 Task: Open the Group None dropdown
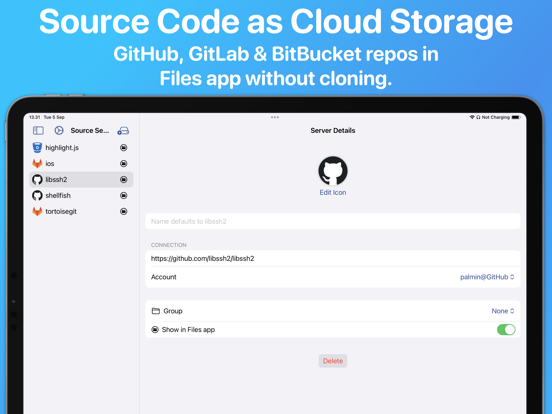pos(503,311)
